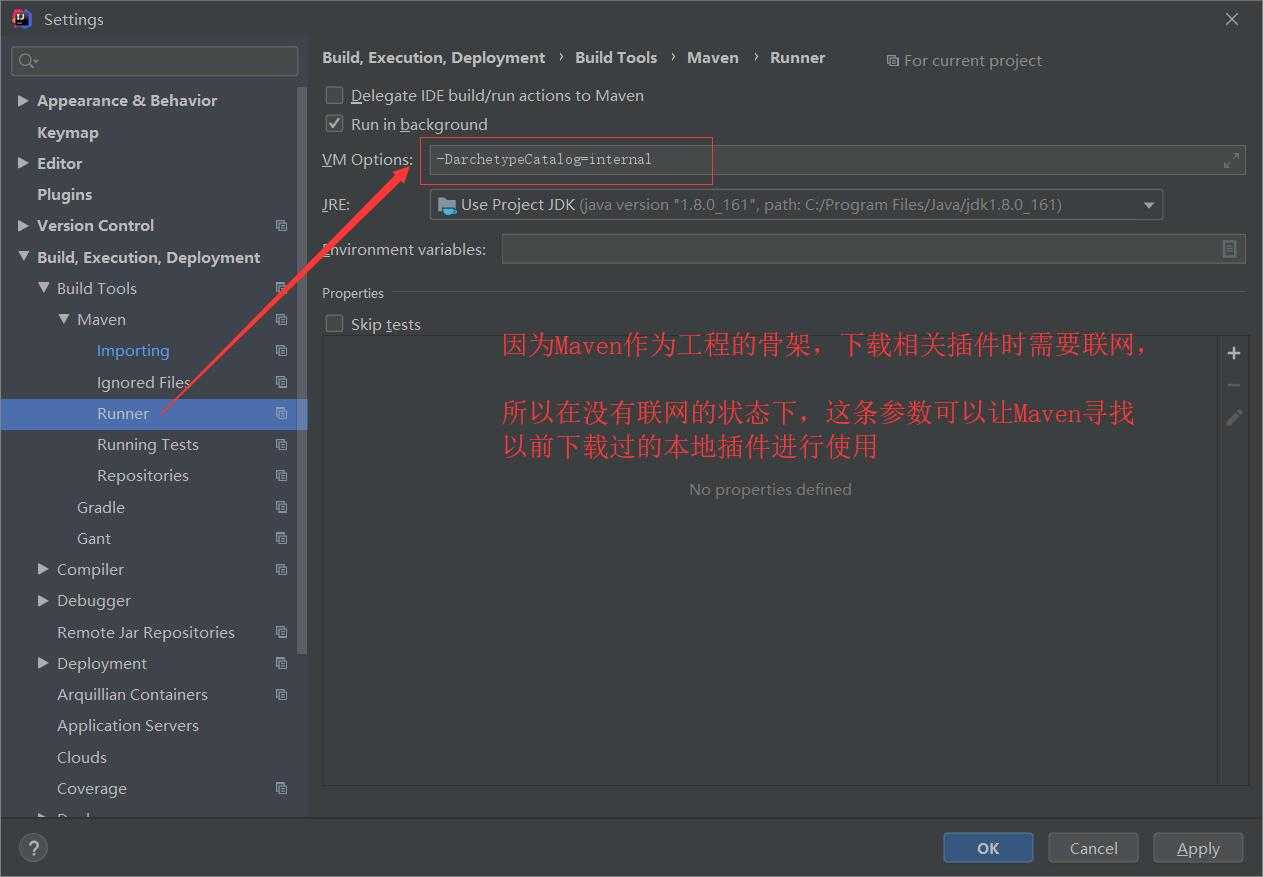Click Build, Execution, Deployment breadcrumb

point(434,58)
